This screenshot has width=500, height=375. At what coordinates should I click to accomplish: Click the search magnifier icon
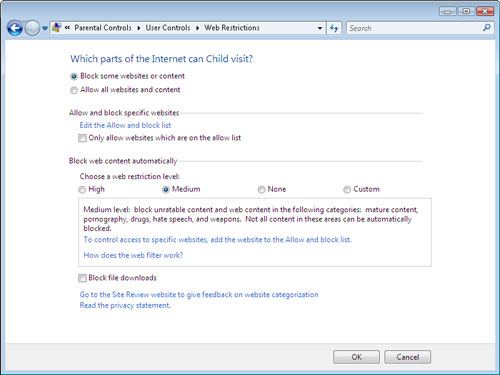click(487, 28)
